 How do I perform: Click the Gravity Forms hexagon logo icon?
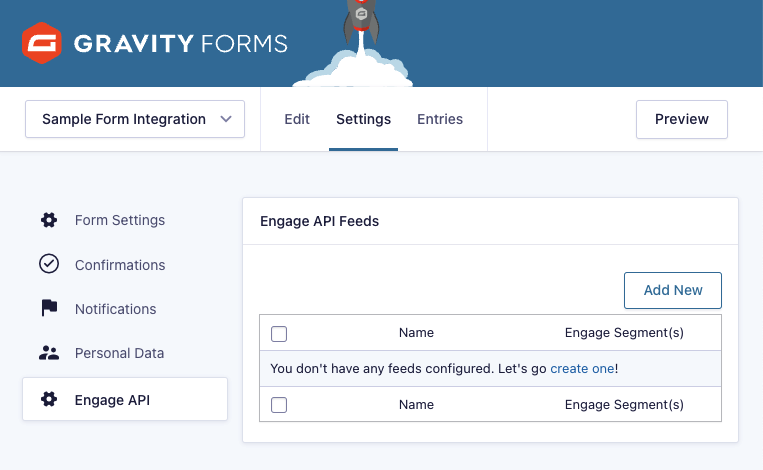tap(42, 43)
